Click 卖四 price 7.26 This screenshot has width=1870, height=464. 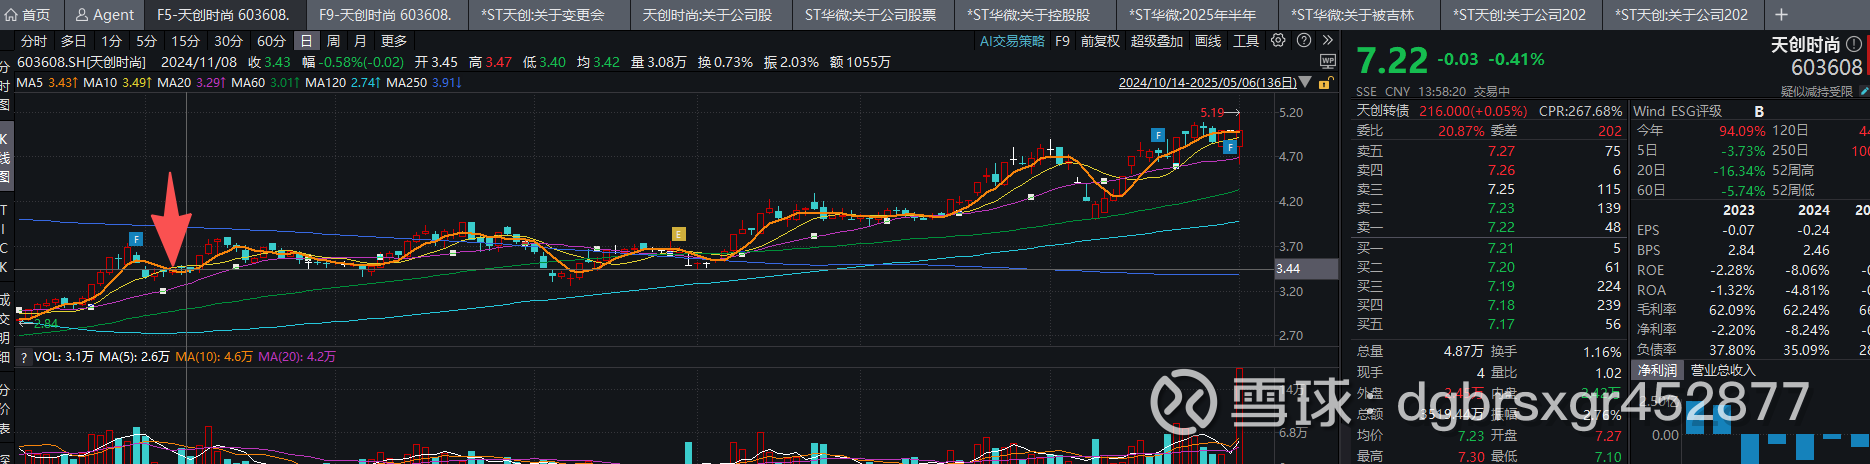tap(1501, 170)
